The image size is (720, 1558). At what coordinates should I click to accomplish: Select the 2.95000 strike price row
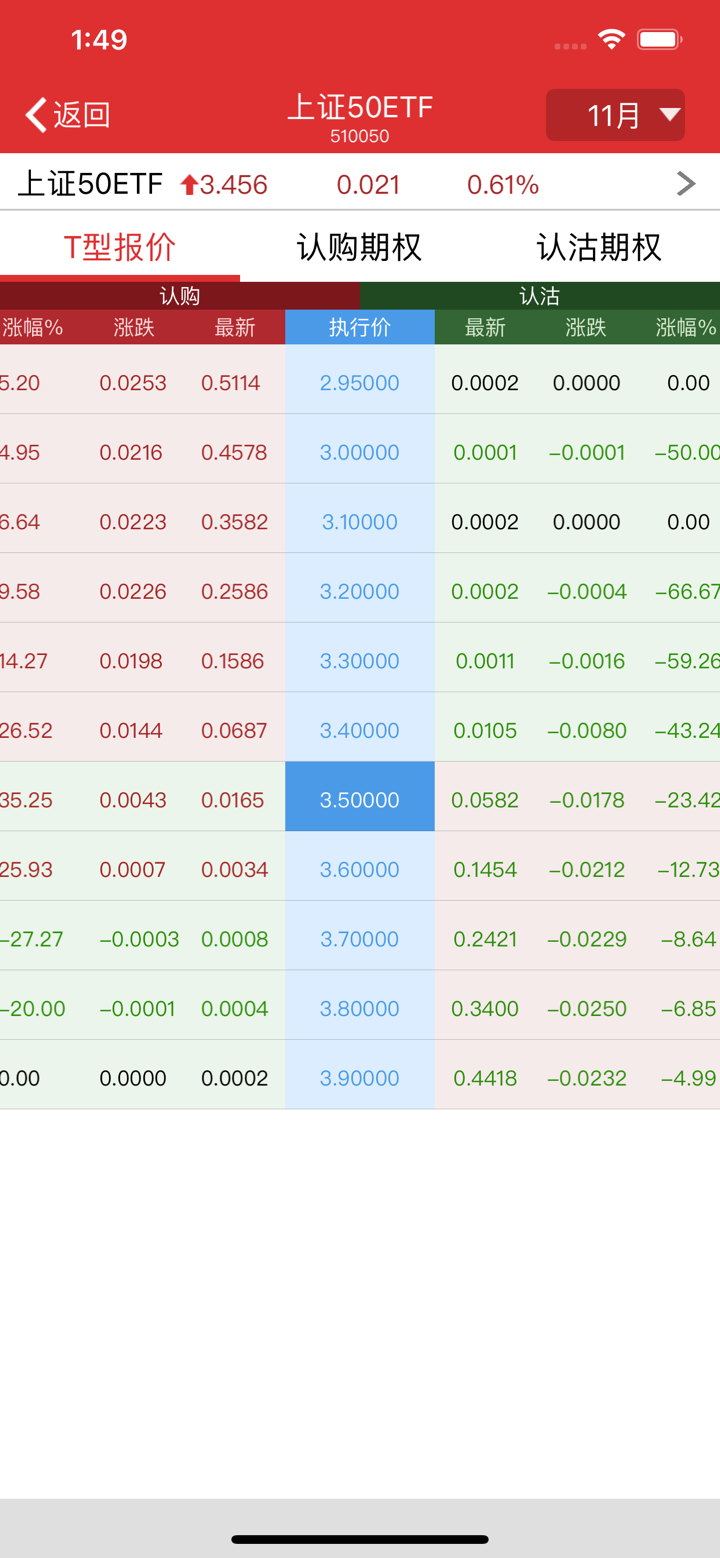click(x=360, y=383)
